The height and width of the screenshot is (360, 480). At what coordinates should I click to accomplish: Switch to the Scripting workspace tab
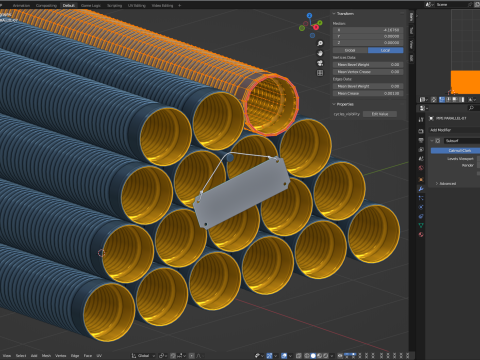coord(114,5)
